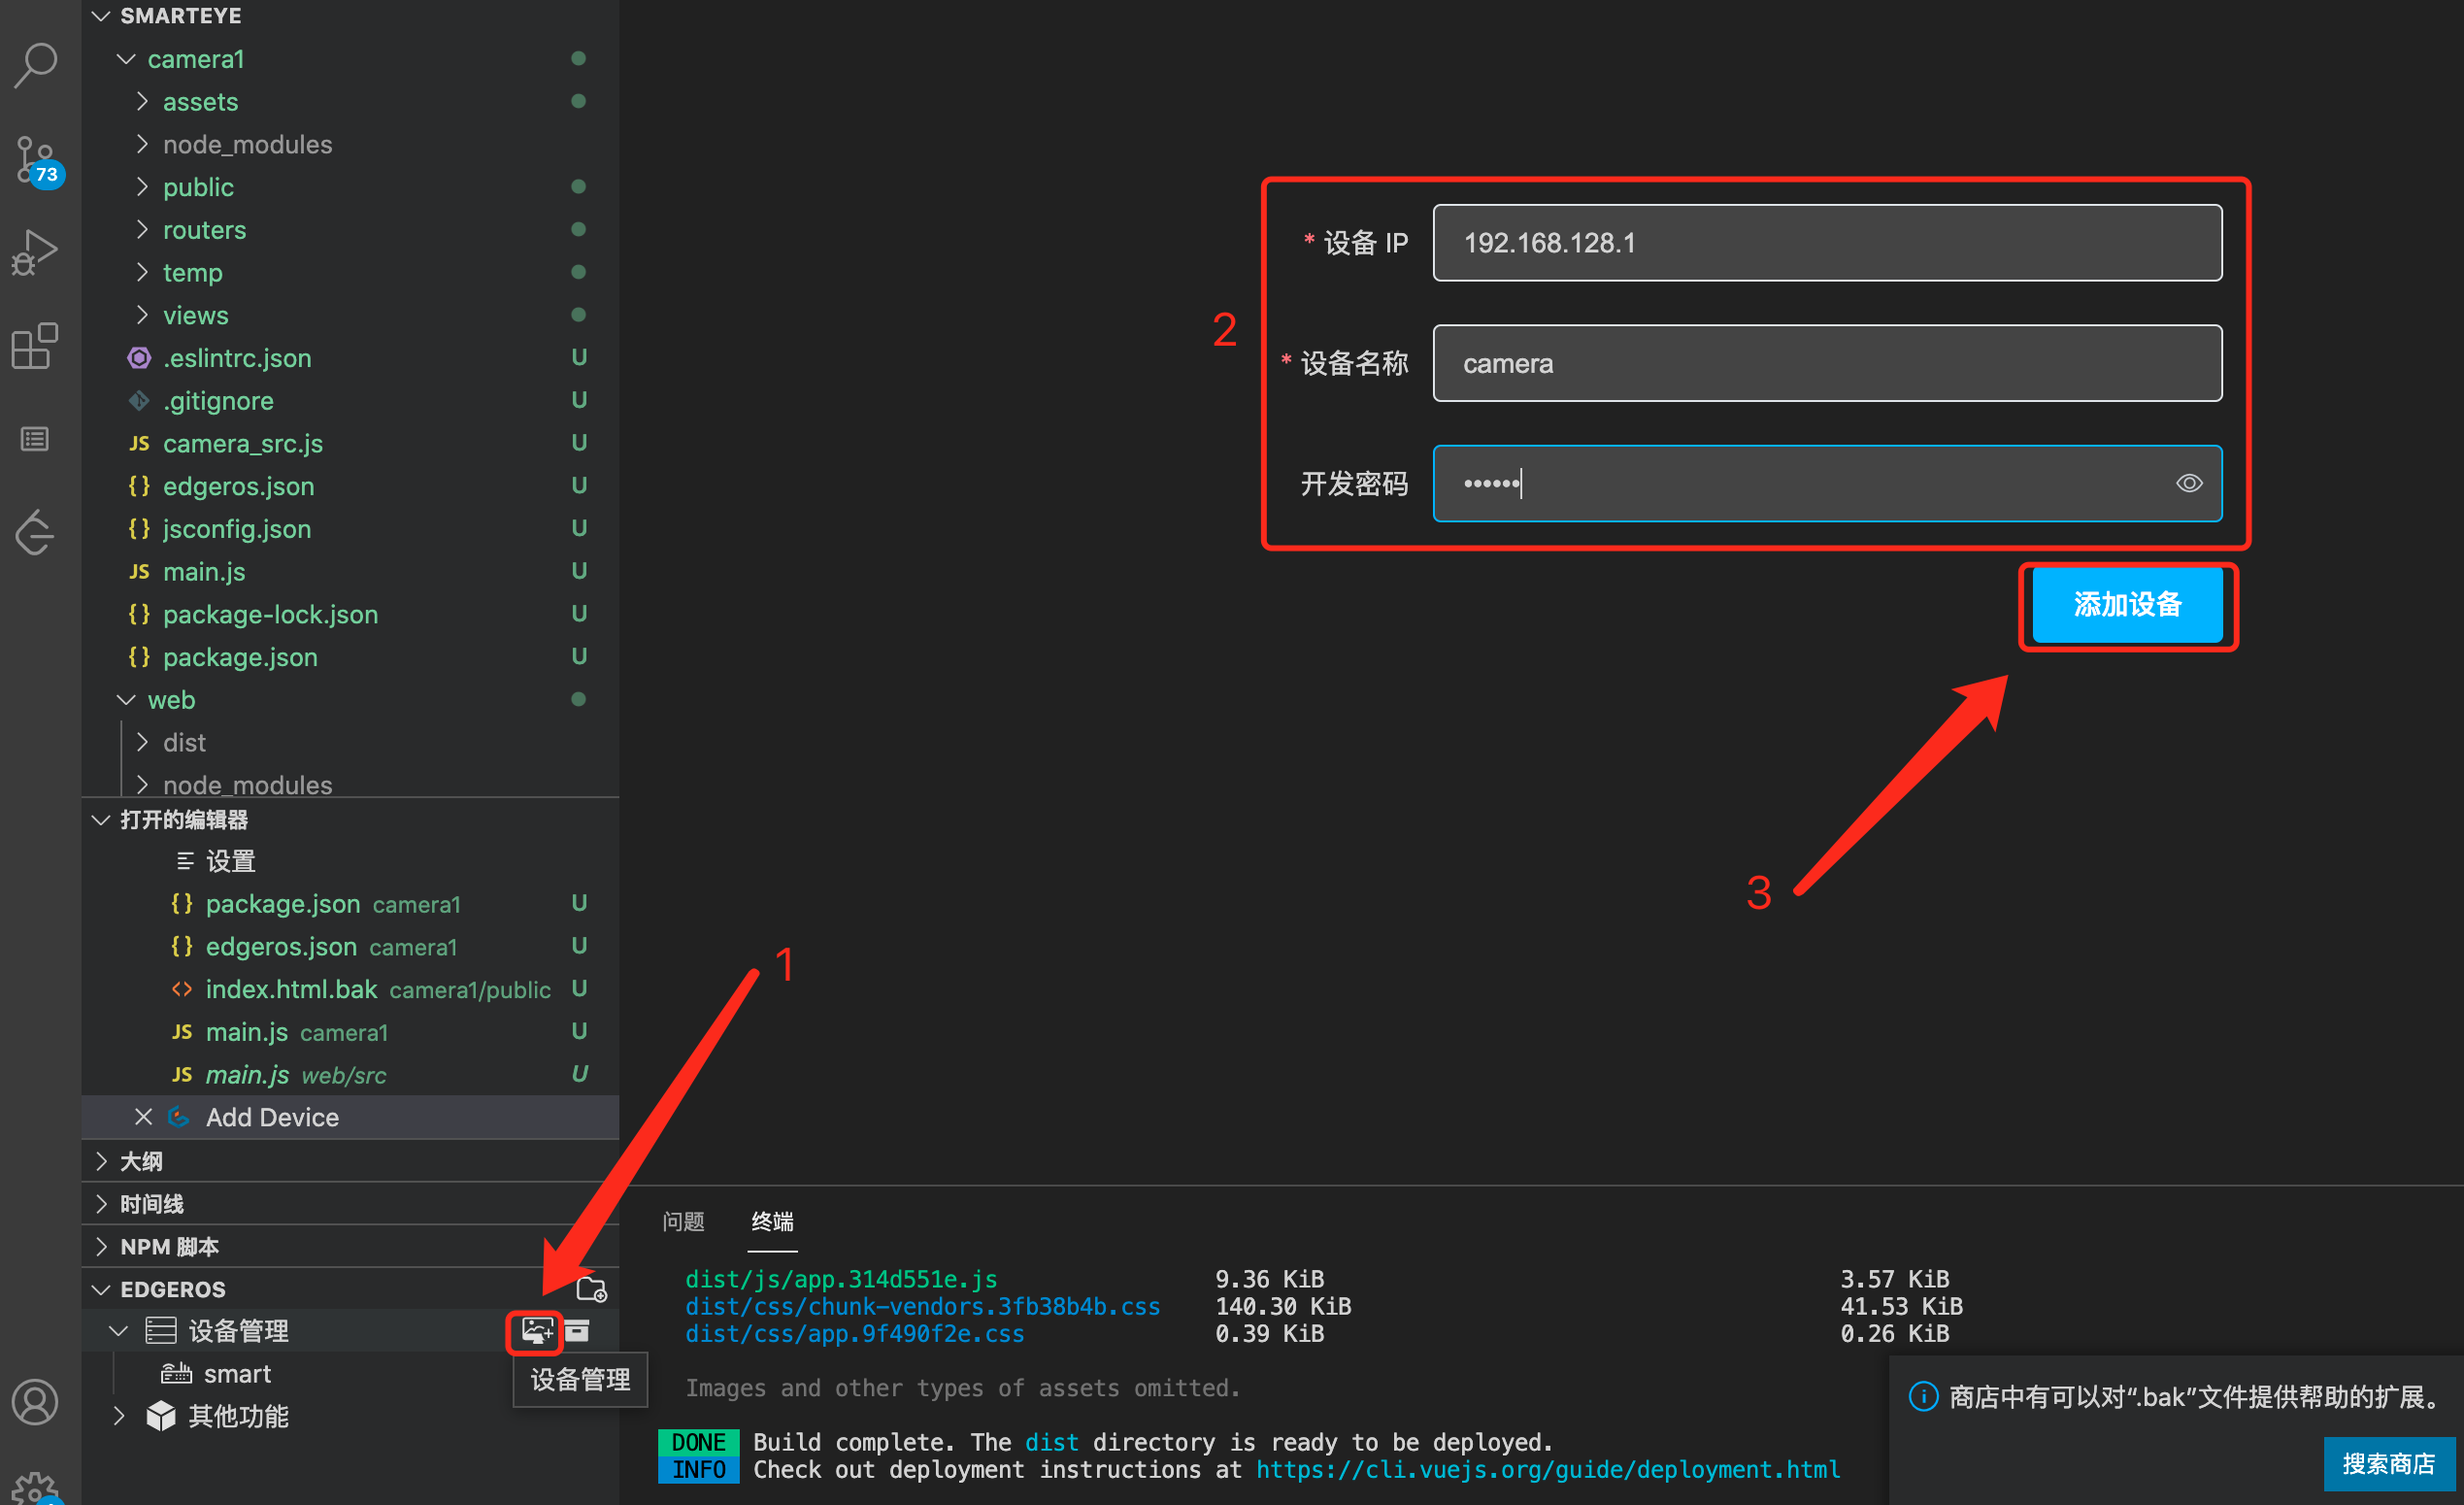Close the Add Device editor tab
Viewport: 2464px width, 1505px height.
coord(143,1117)
